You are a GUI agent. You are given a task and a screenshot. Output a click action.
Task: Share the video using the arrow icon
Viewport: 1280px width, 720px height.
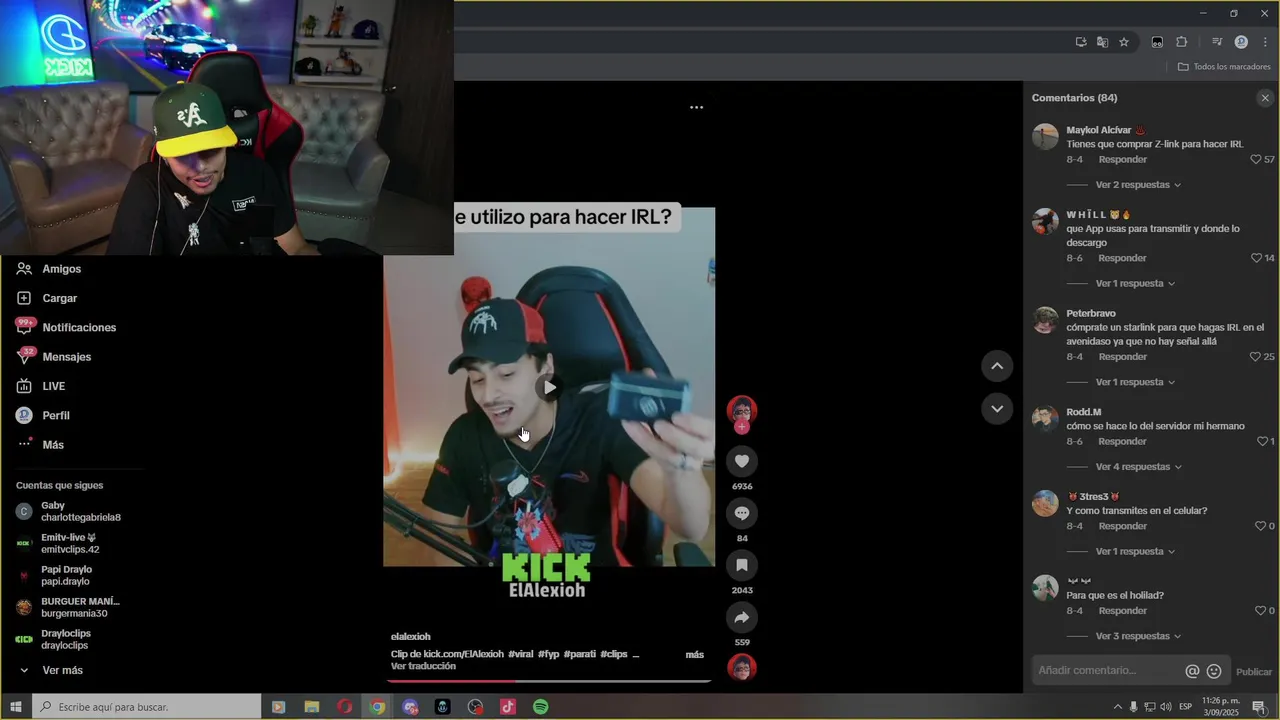pyautogui.click(x=742, y=617)
